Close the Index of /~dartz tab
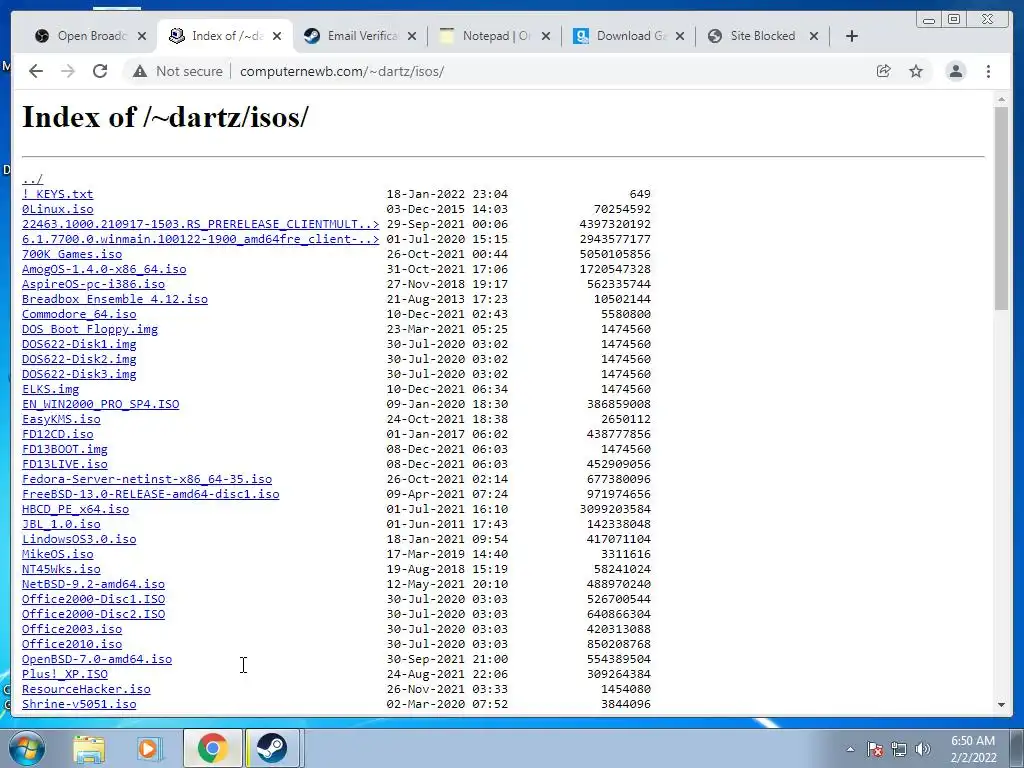This screenshot has height=768, width=1024. 277,36
